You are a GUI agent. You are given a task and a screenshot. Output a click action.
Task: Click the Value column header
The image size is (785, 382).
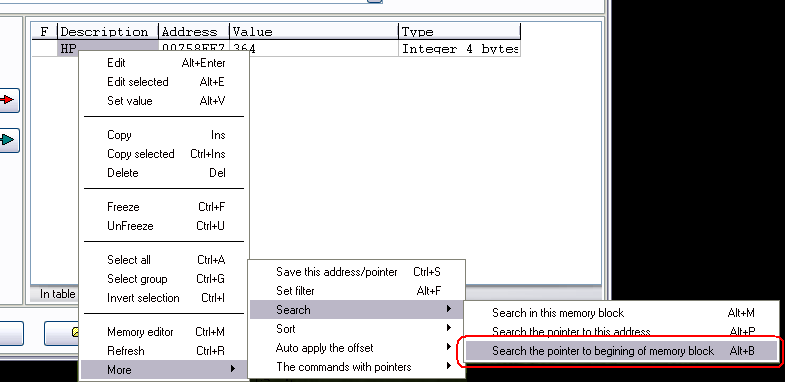click(x=314, y=32)
